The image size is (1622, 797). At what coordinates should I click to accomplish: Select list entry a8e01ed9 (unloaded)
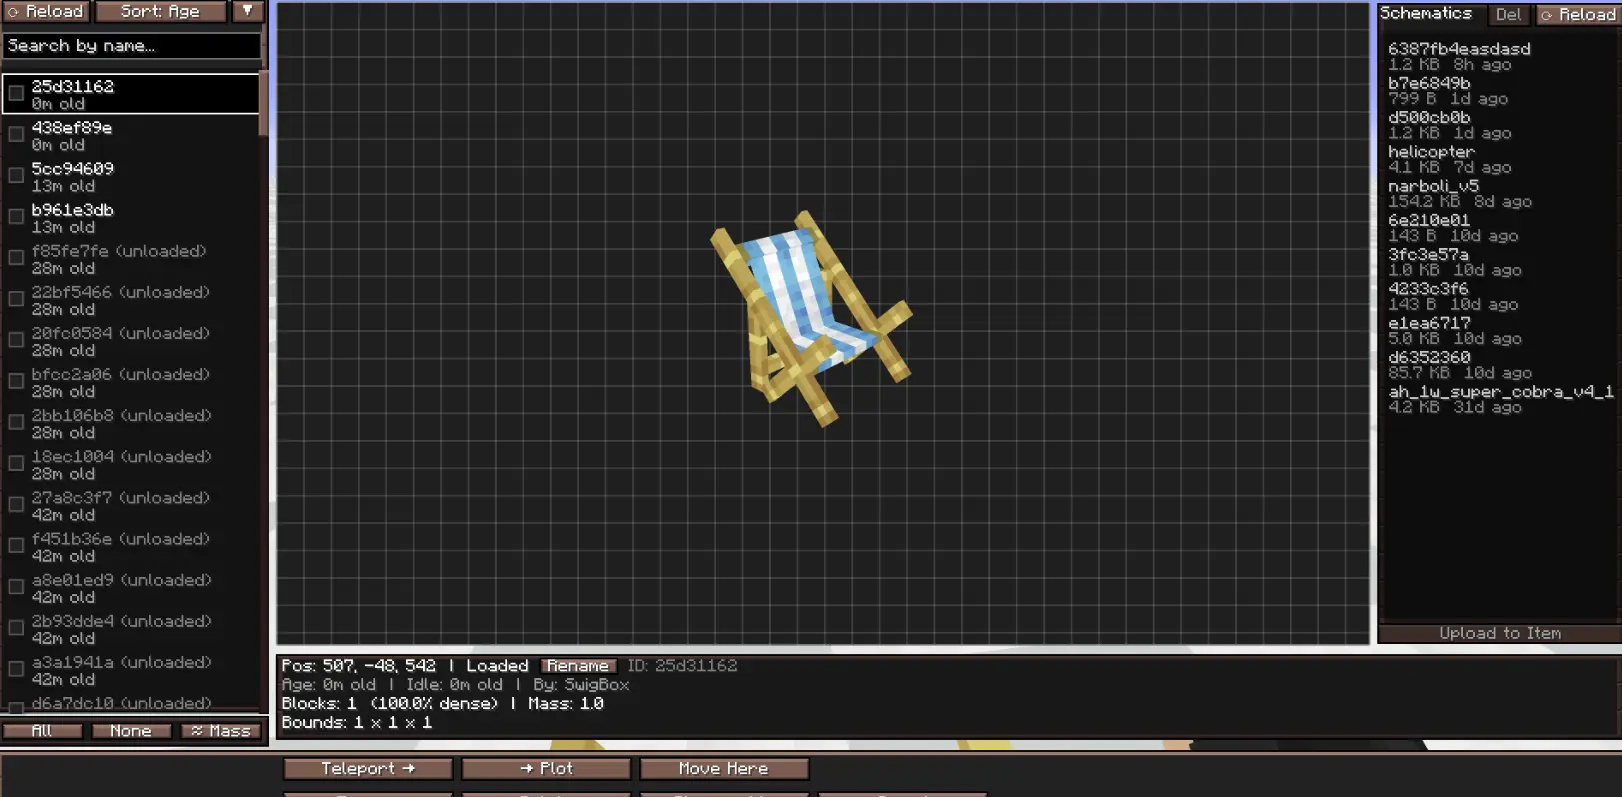tap(131, 587)
